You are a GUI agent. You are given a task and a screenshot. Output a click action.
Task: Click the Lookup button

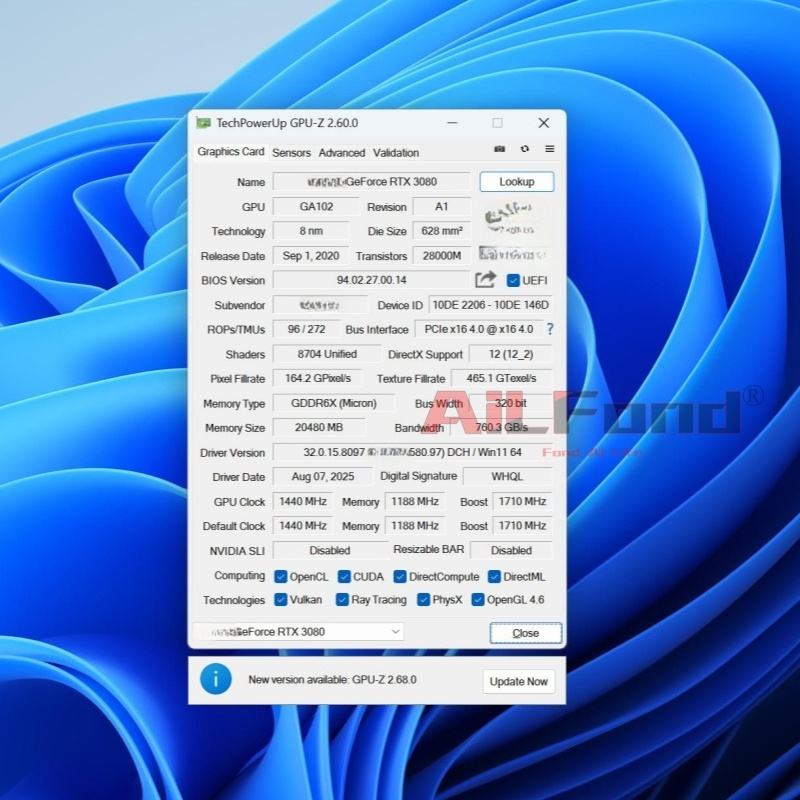pos(517,182)
